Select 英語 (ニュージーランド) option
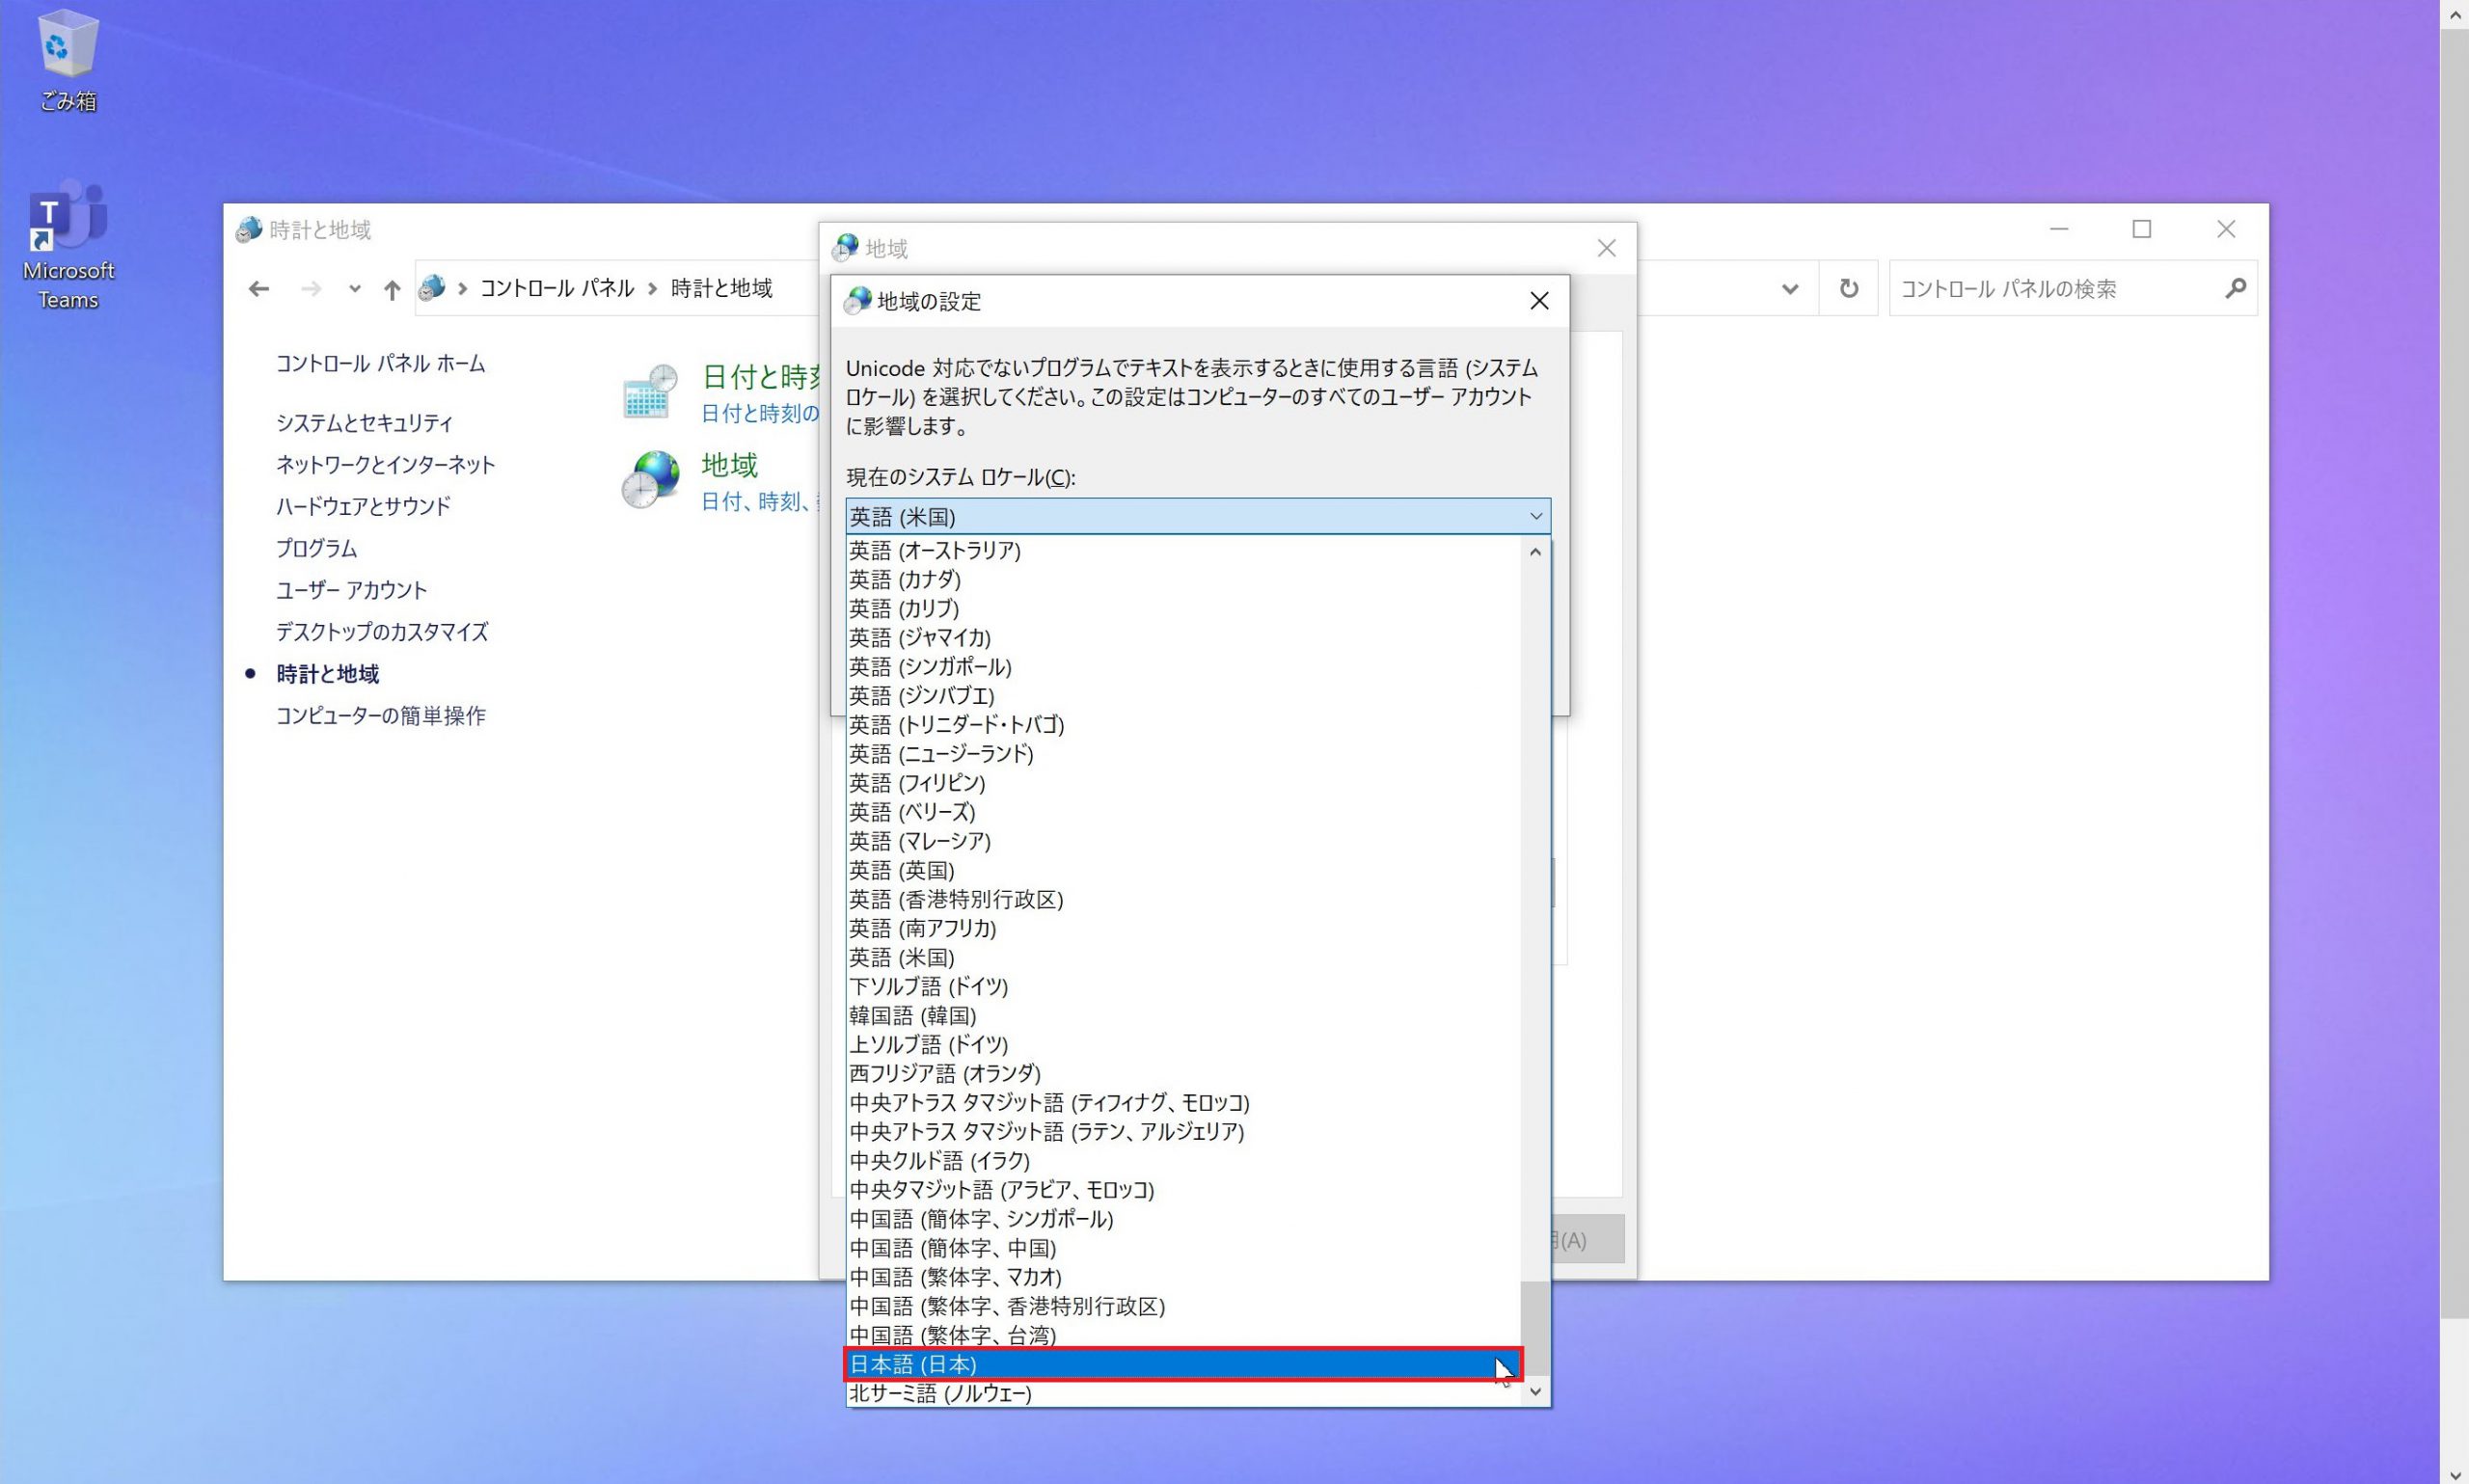Screen dimensions: 2469x1484 point(1183,754)
